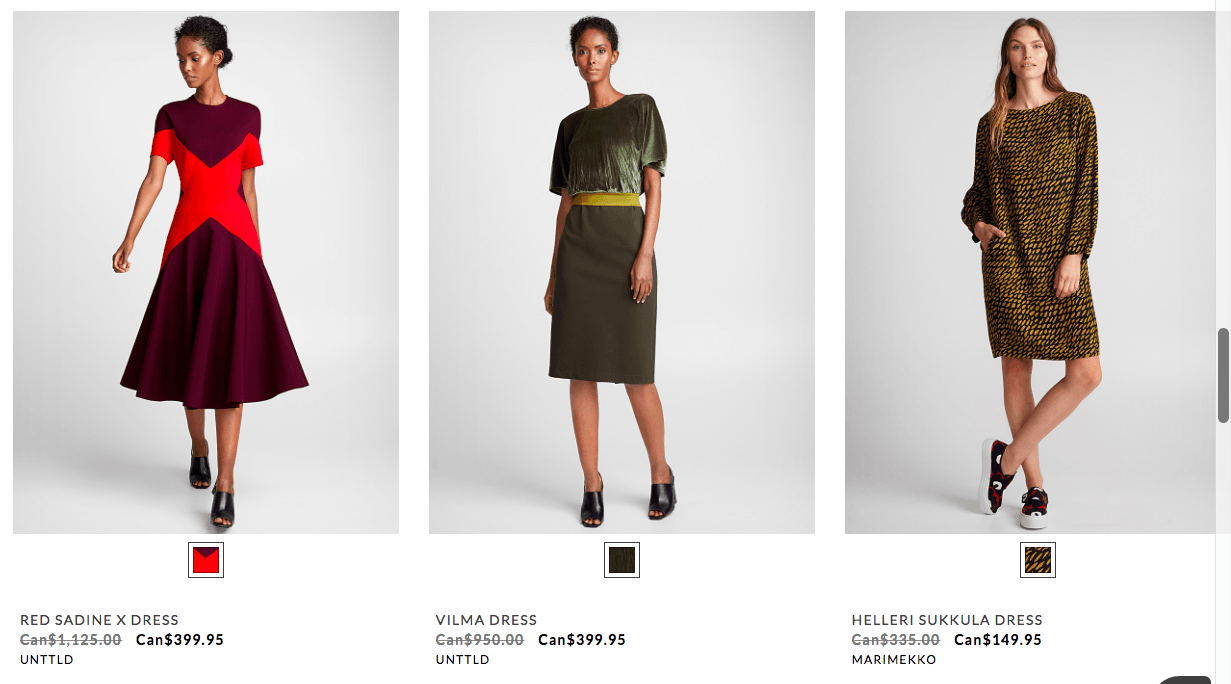Open the dark chat widget in bottom corner
Viewport: 1231px width, 684px height.
pos(1193,680)
